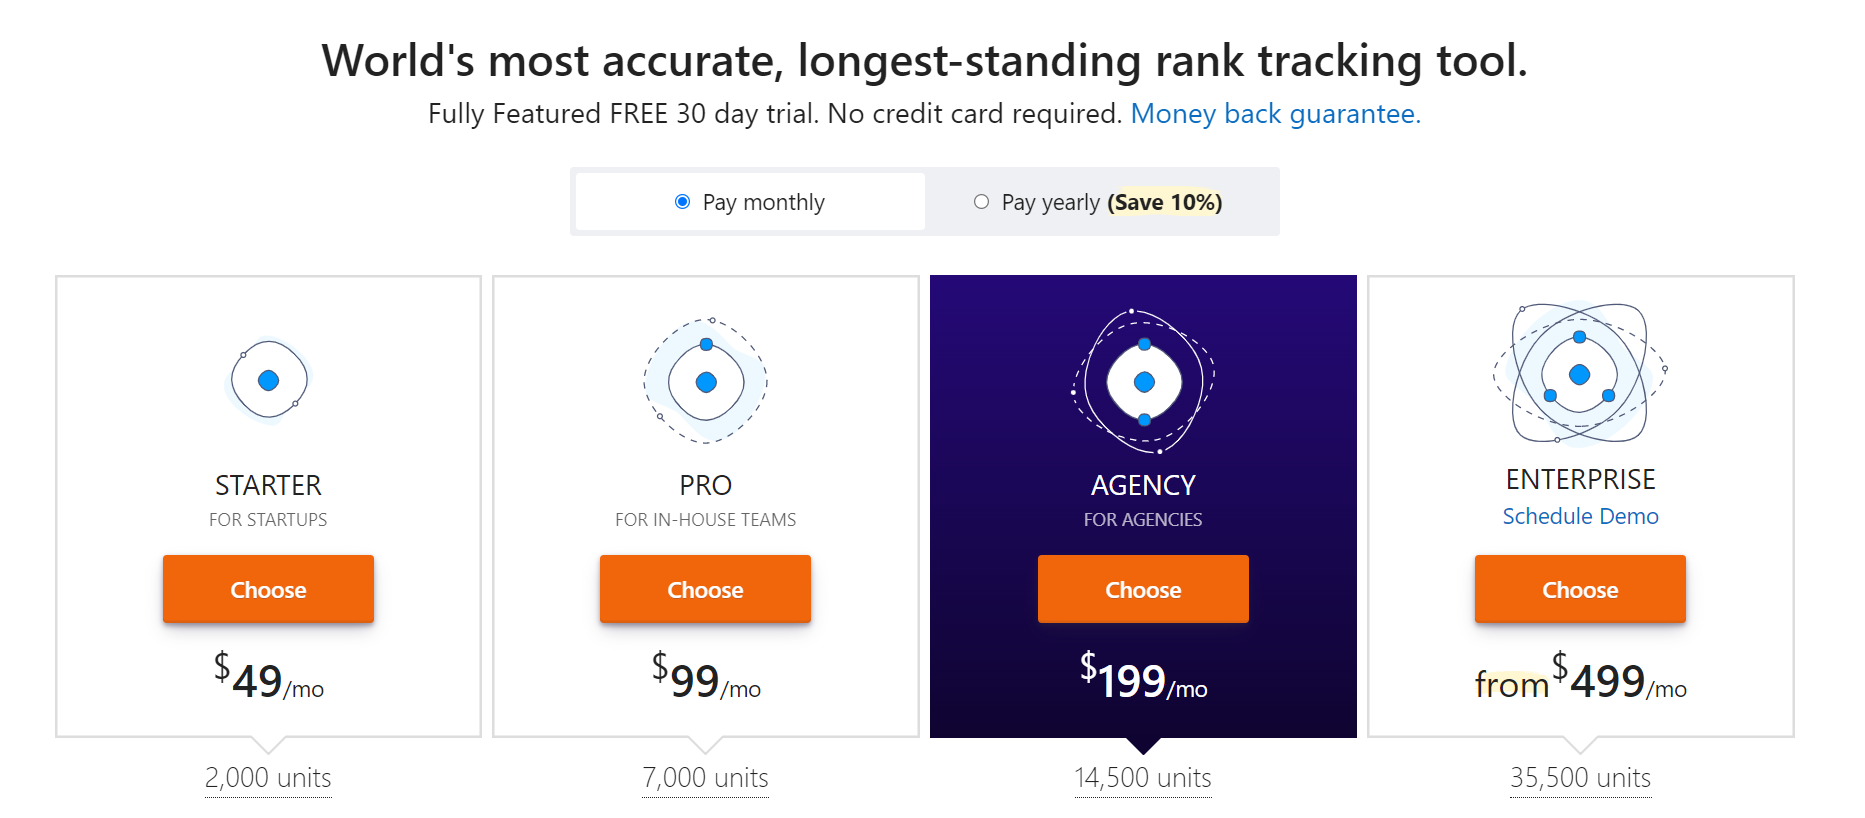
Task: Click the FOR STARTUPS subtitle text
Action: (268, 519)
